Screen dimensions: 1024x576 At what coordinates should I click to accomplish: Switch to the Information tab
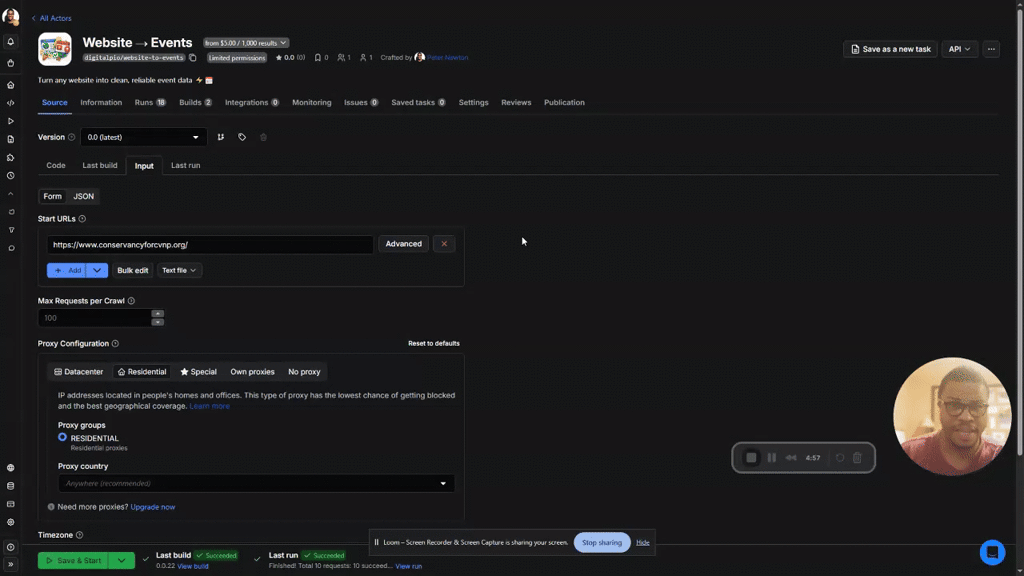101,103
